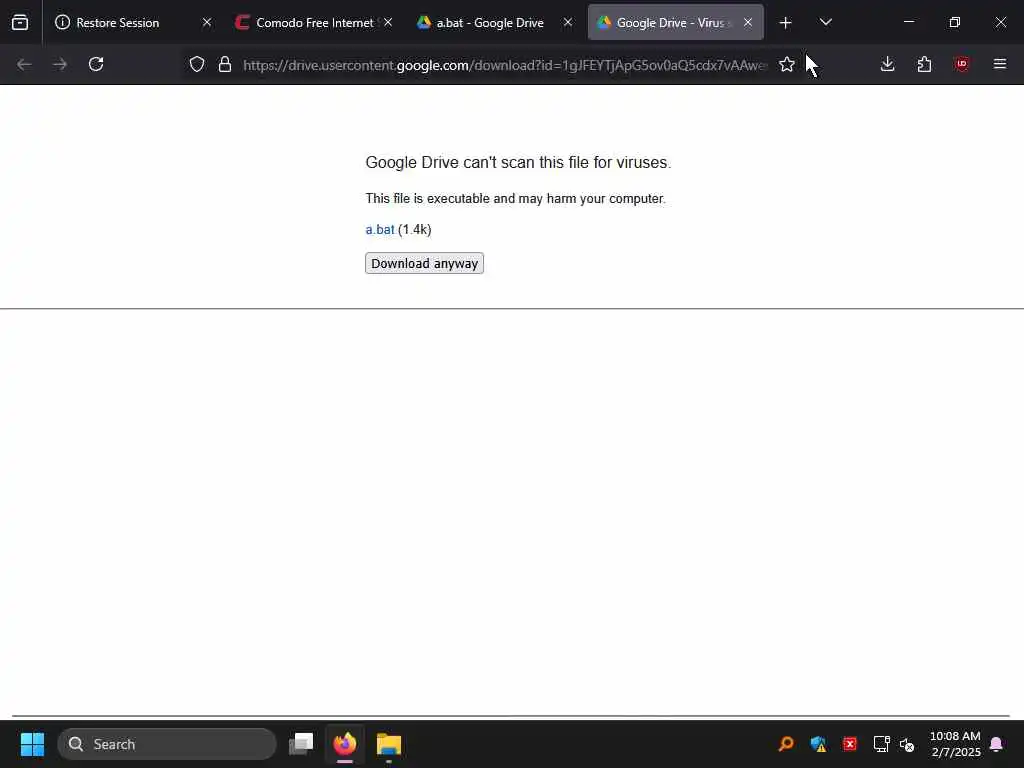Open a new tab with plus button
The height and width of the screenshot is (768, 1024).
tap(785, 23)
